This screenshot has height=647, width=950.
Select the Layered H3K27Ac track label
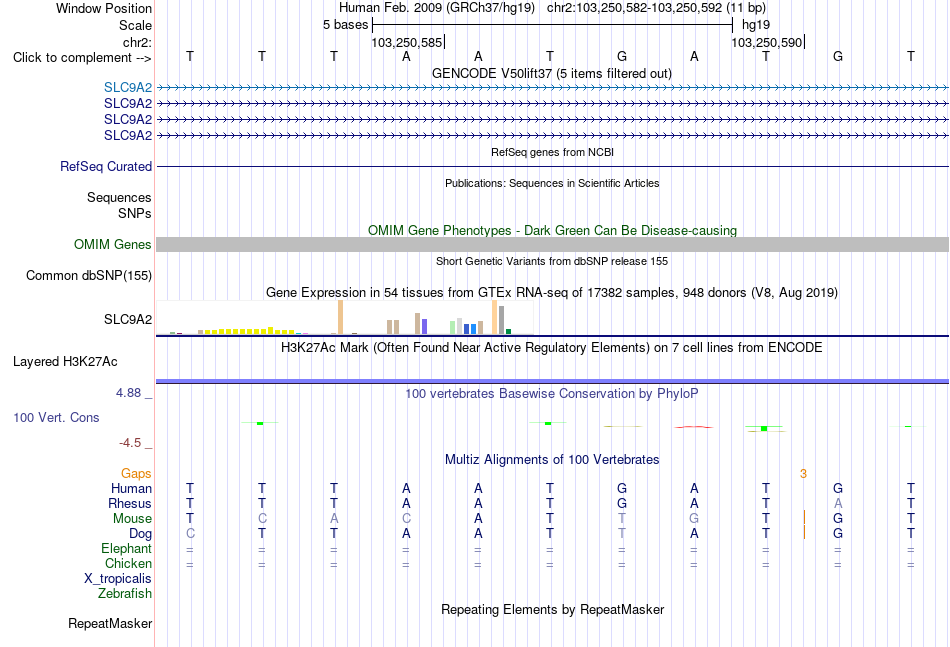pos(65,362)
